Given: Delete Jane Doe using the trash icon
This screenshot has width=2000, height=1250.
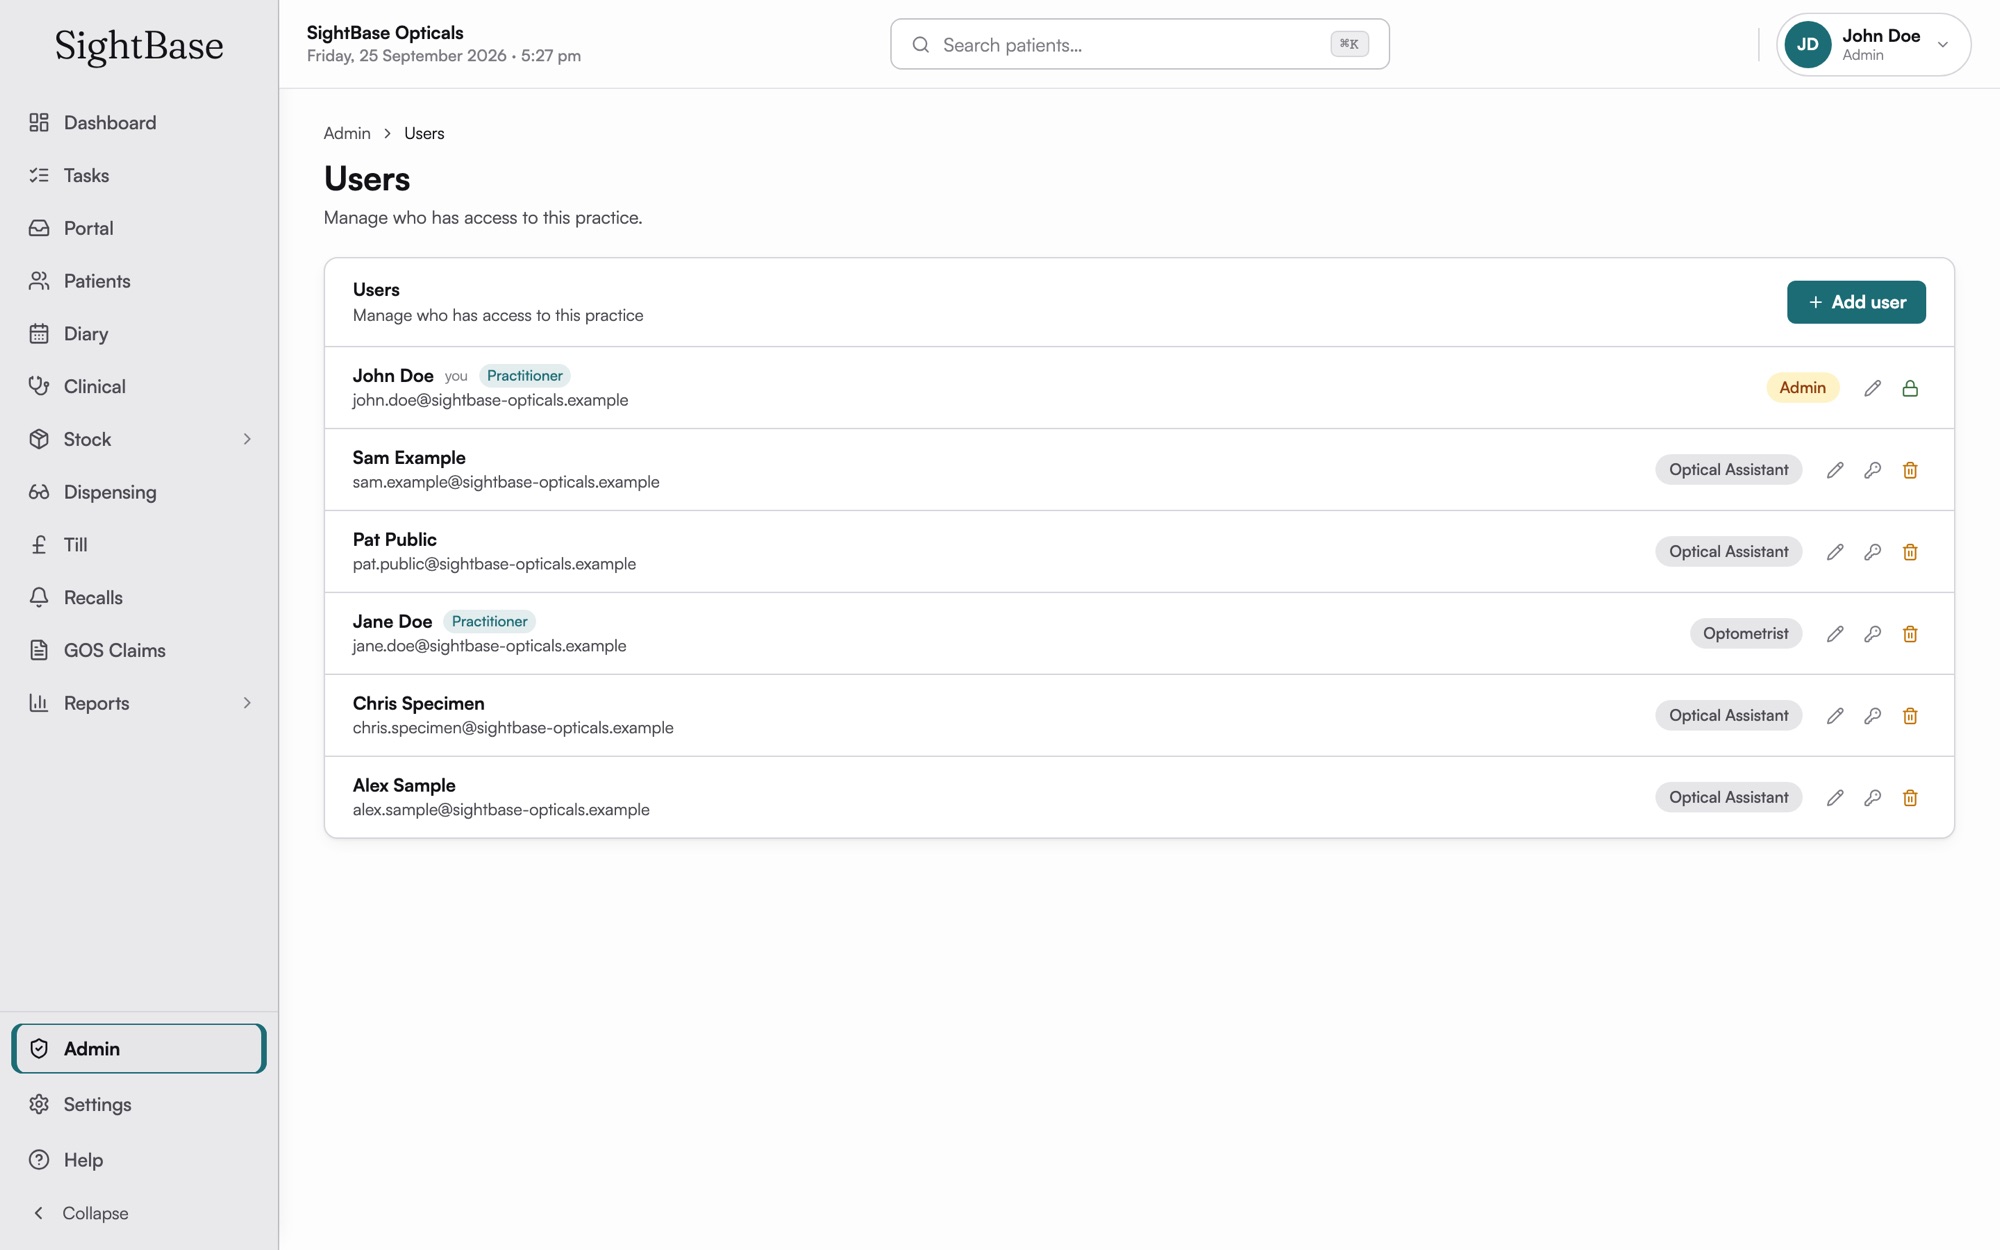Looking at the screenshot, I should [x=1910, y=634].
